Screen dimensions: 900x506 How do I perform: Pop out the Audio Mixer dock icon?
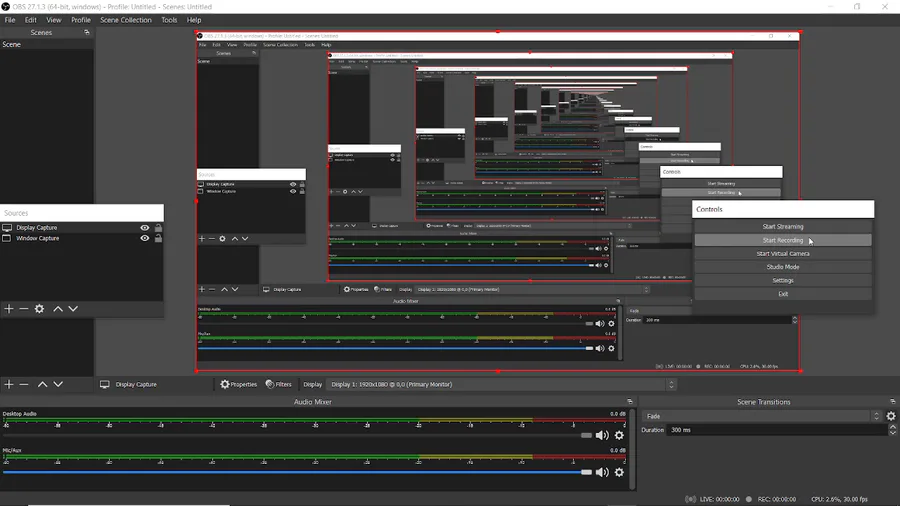tap(630, 402)
